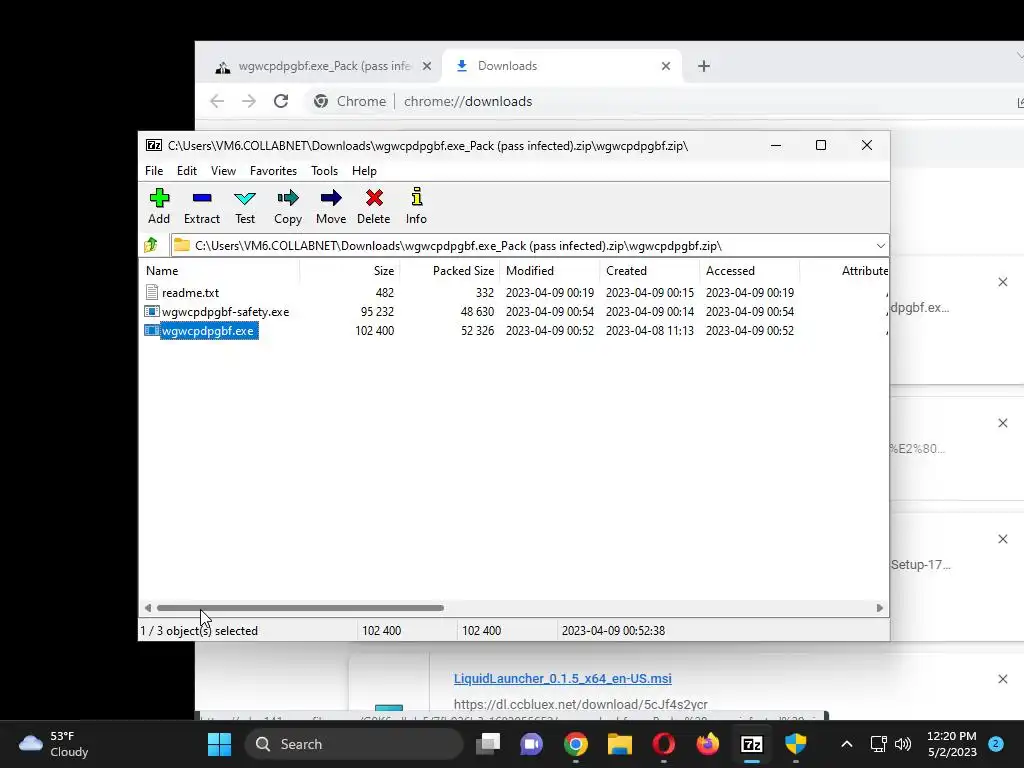Image resolution: width=1024 pixels, height=768 pixels.
Task: Open the File menu
Action: [x=154, y=170]
